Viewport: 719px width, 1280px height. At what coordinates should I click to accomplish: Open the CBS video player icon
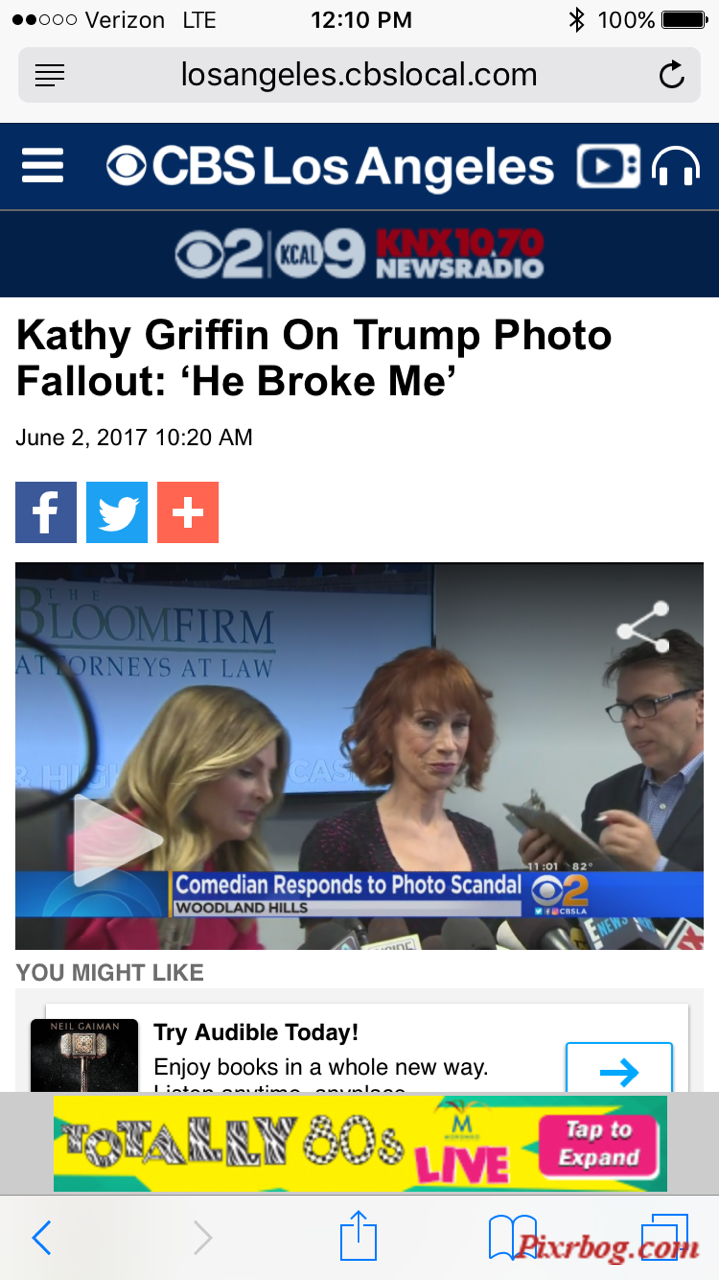click(607, 166)
